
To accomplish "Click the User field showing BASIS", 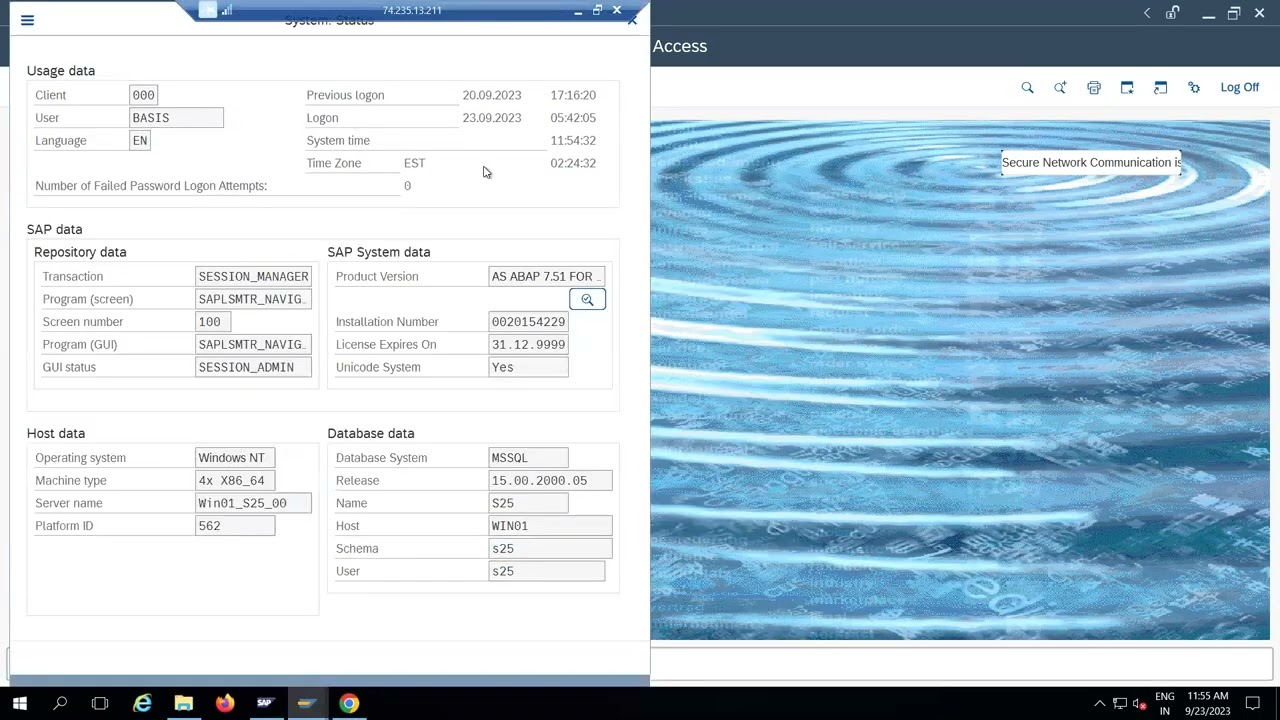I will coord(176,118).
